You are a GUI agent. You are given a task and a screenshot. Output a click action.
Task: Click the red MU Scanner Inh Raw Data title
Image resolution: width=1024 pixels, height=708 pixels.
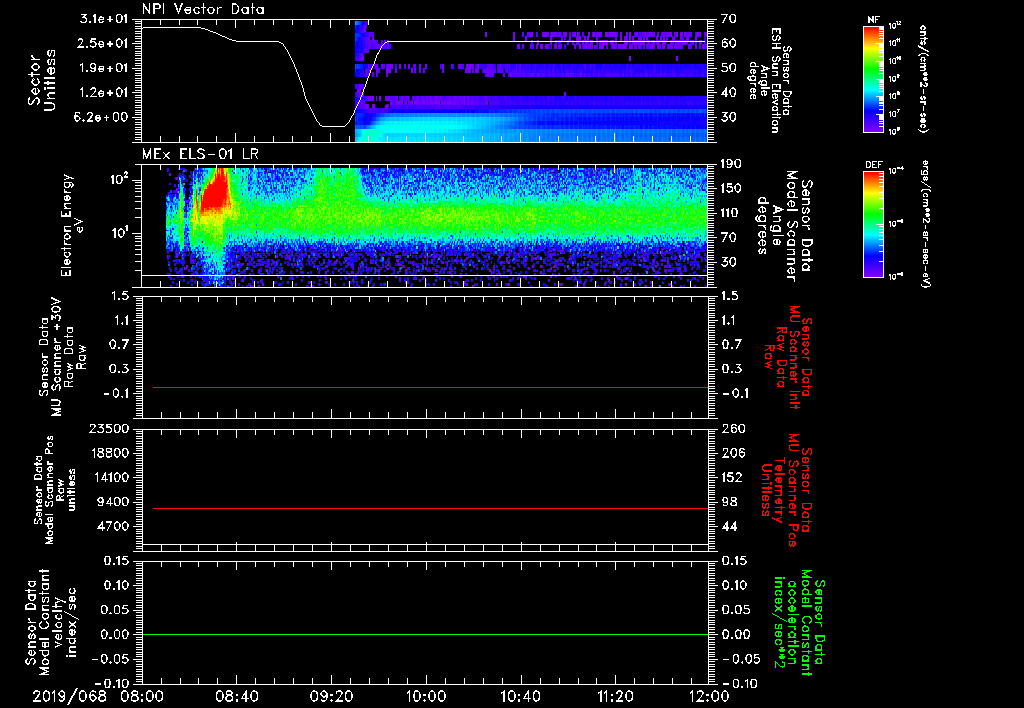788,356
